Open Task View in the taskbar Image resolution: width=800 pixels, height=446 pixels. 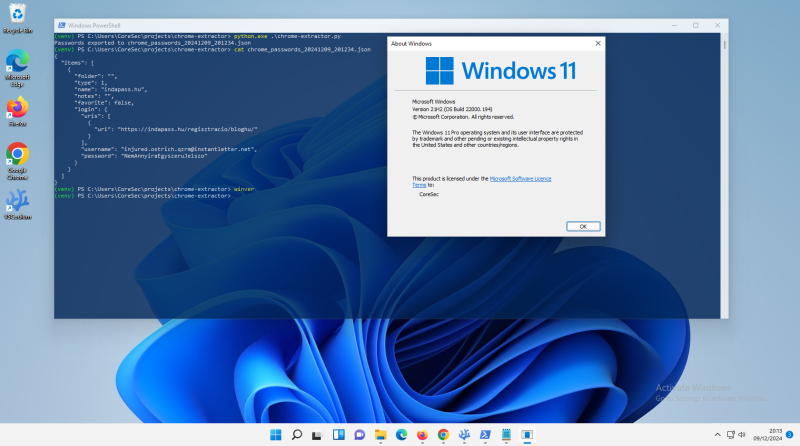click(317, 435)
